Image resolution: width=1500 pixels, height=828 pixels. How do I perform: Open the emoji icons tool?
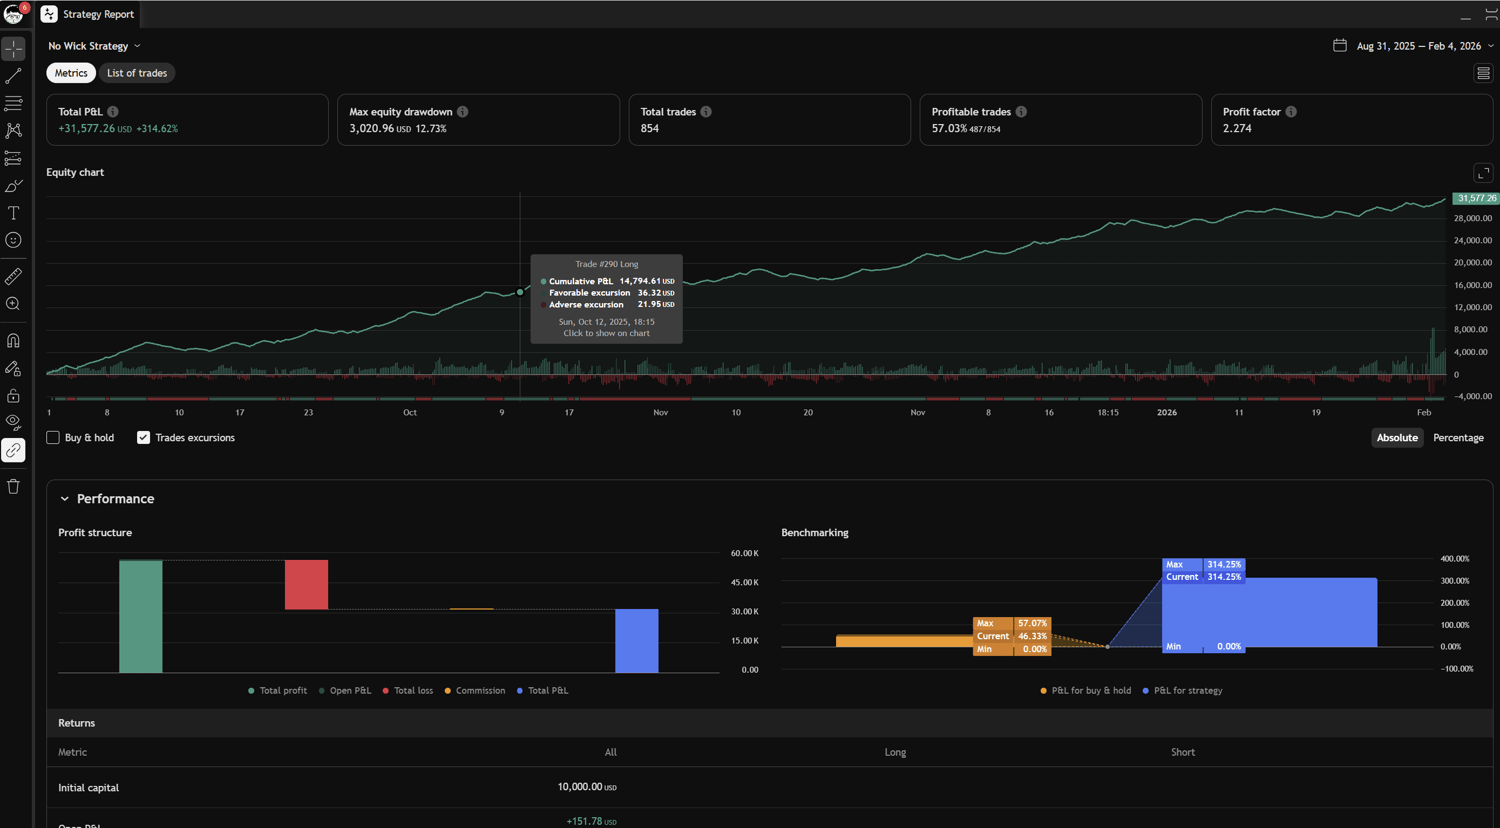(x=13, y=240)
